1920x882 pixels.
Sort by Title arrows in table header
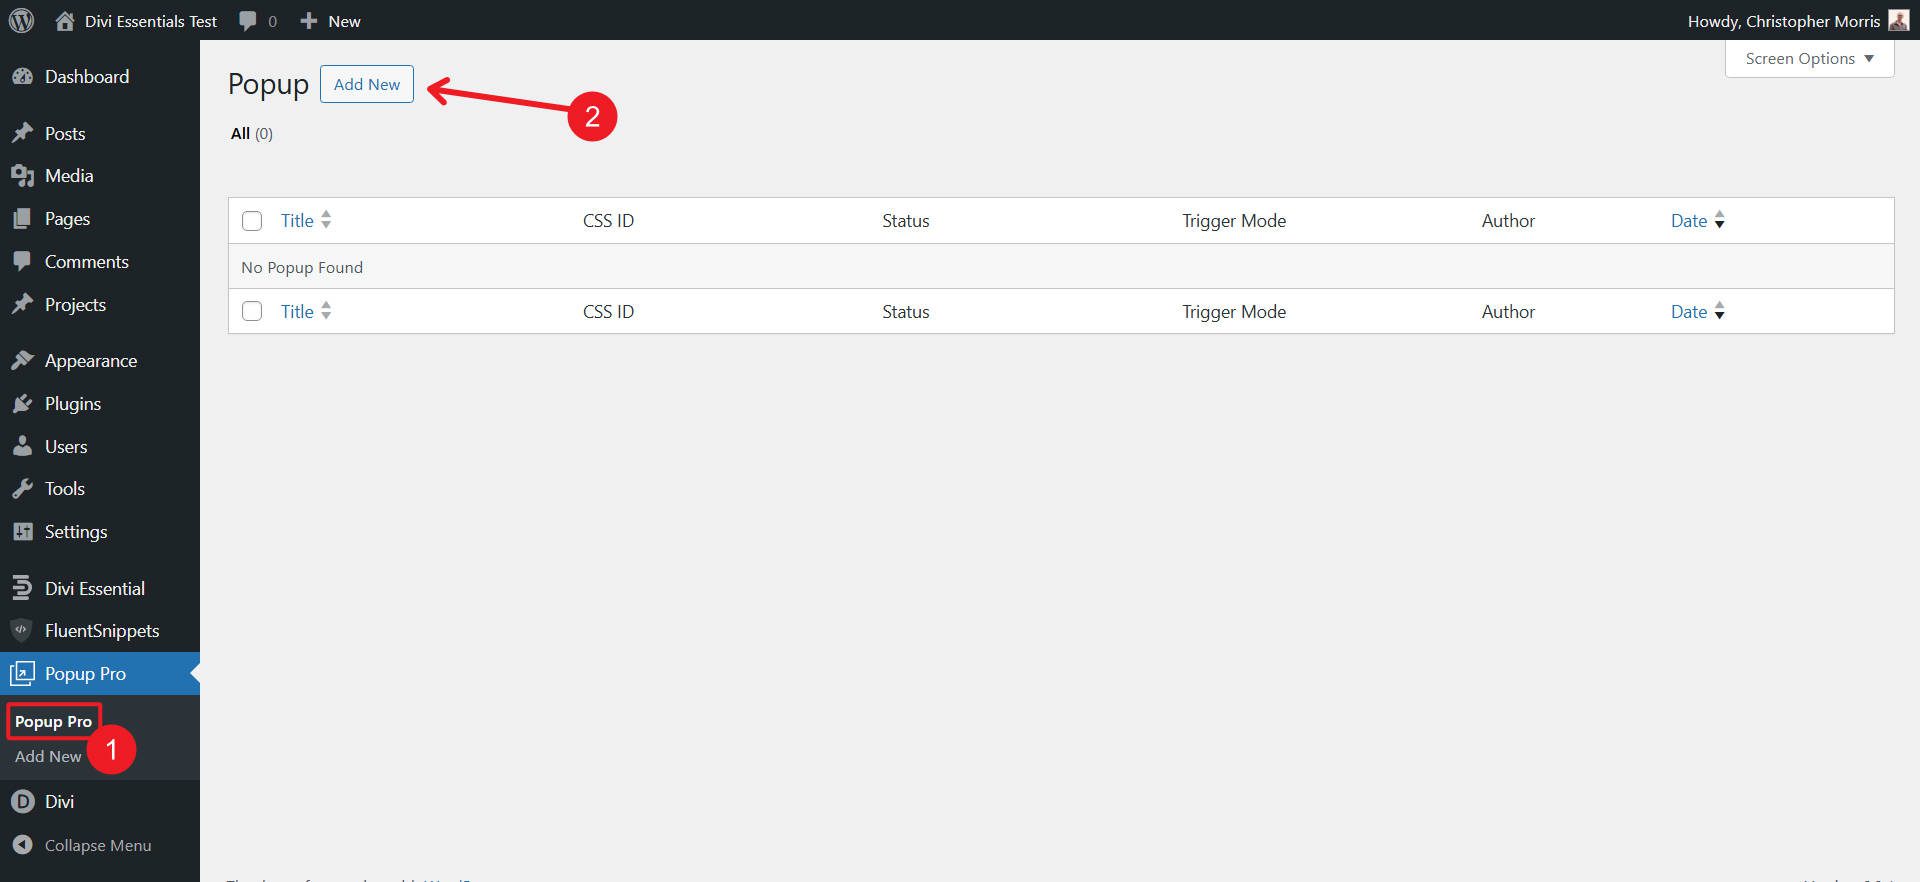[x=326, y=220]
